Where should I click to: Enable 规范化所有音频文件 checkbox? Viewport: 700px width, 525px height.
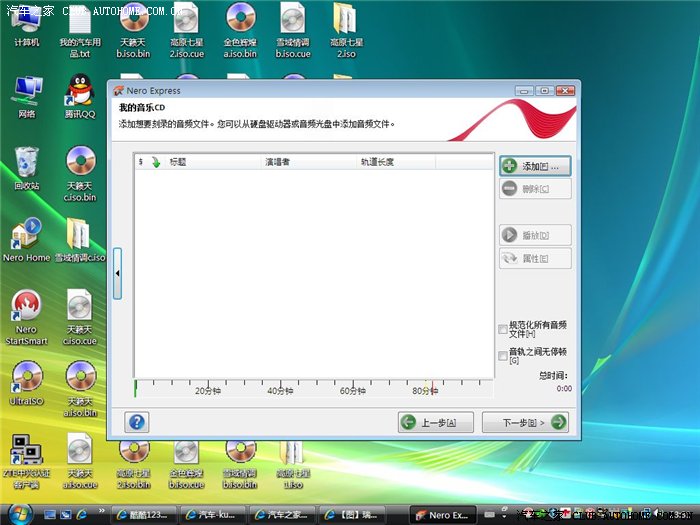coord(503,329)
